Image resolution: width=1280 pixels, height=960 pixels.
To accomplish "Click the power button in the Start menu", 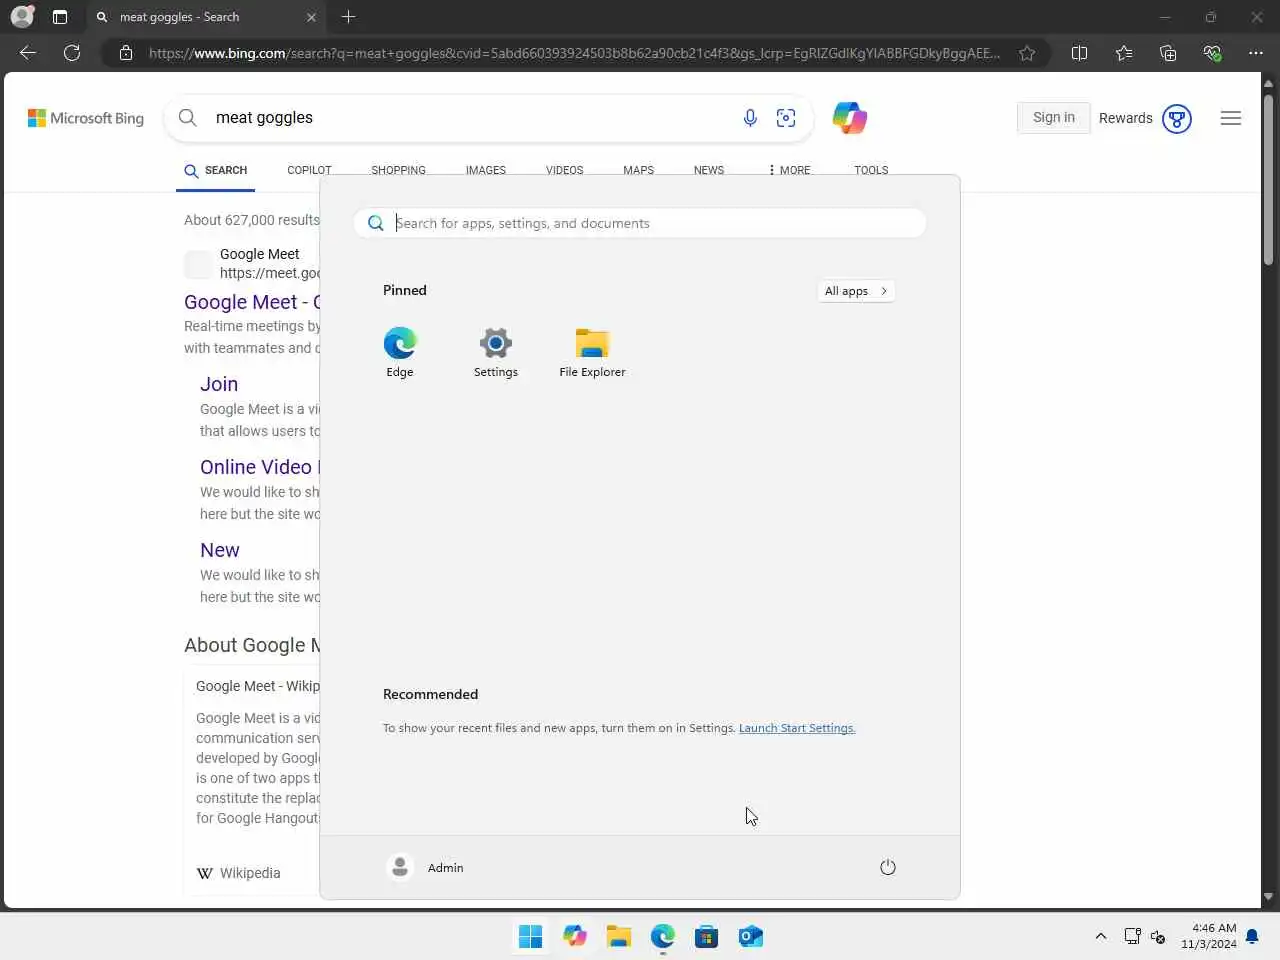I will coord(888,867).
